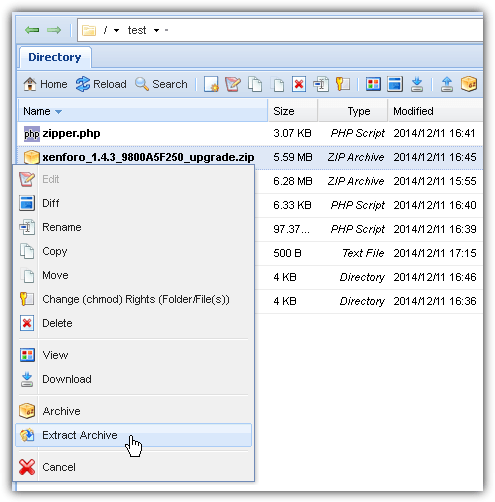Switch to the Directory tab
Viewport: 495px width, 502px height.
coord(55,57)
